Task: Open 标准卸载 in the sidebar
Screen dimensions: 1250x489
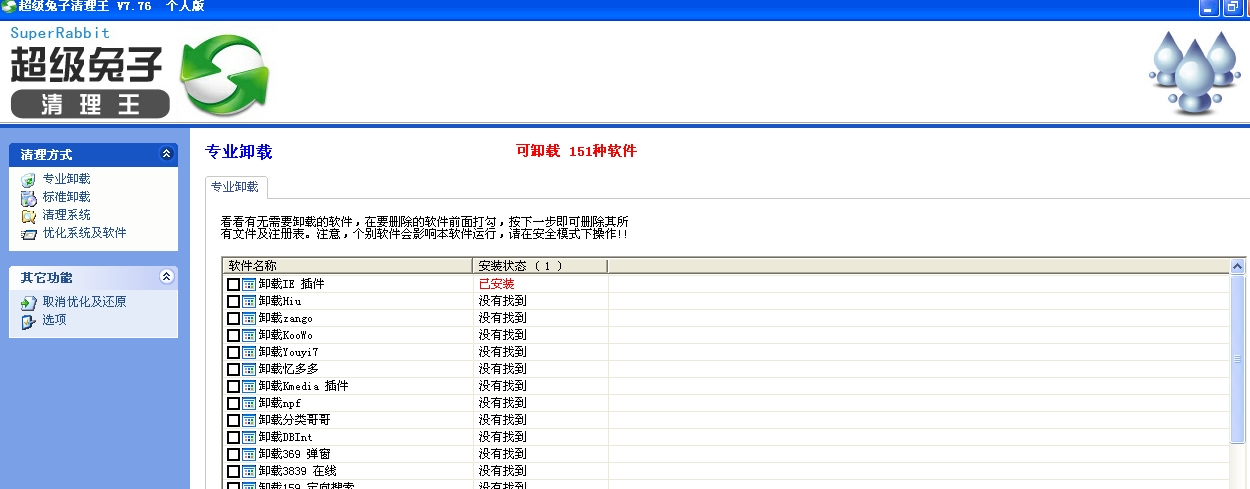Action: [66, 197]
